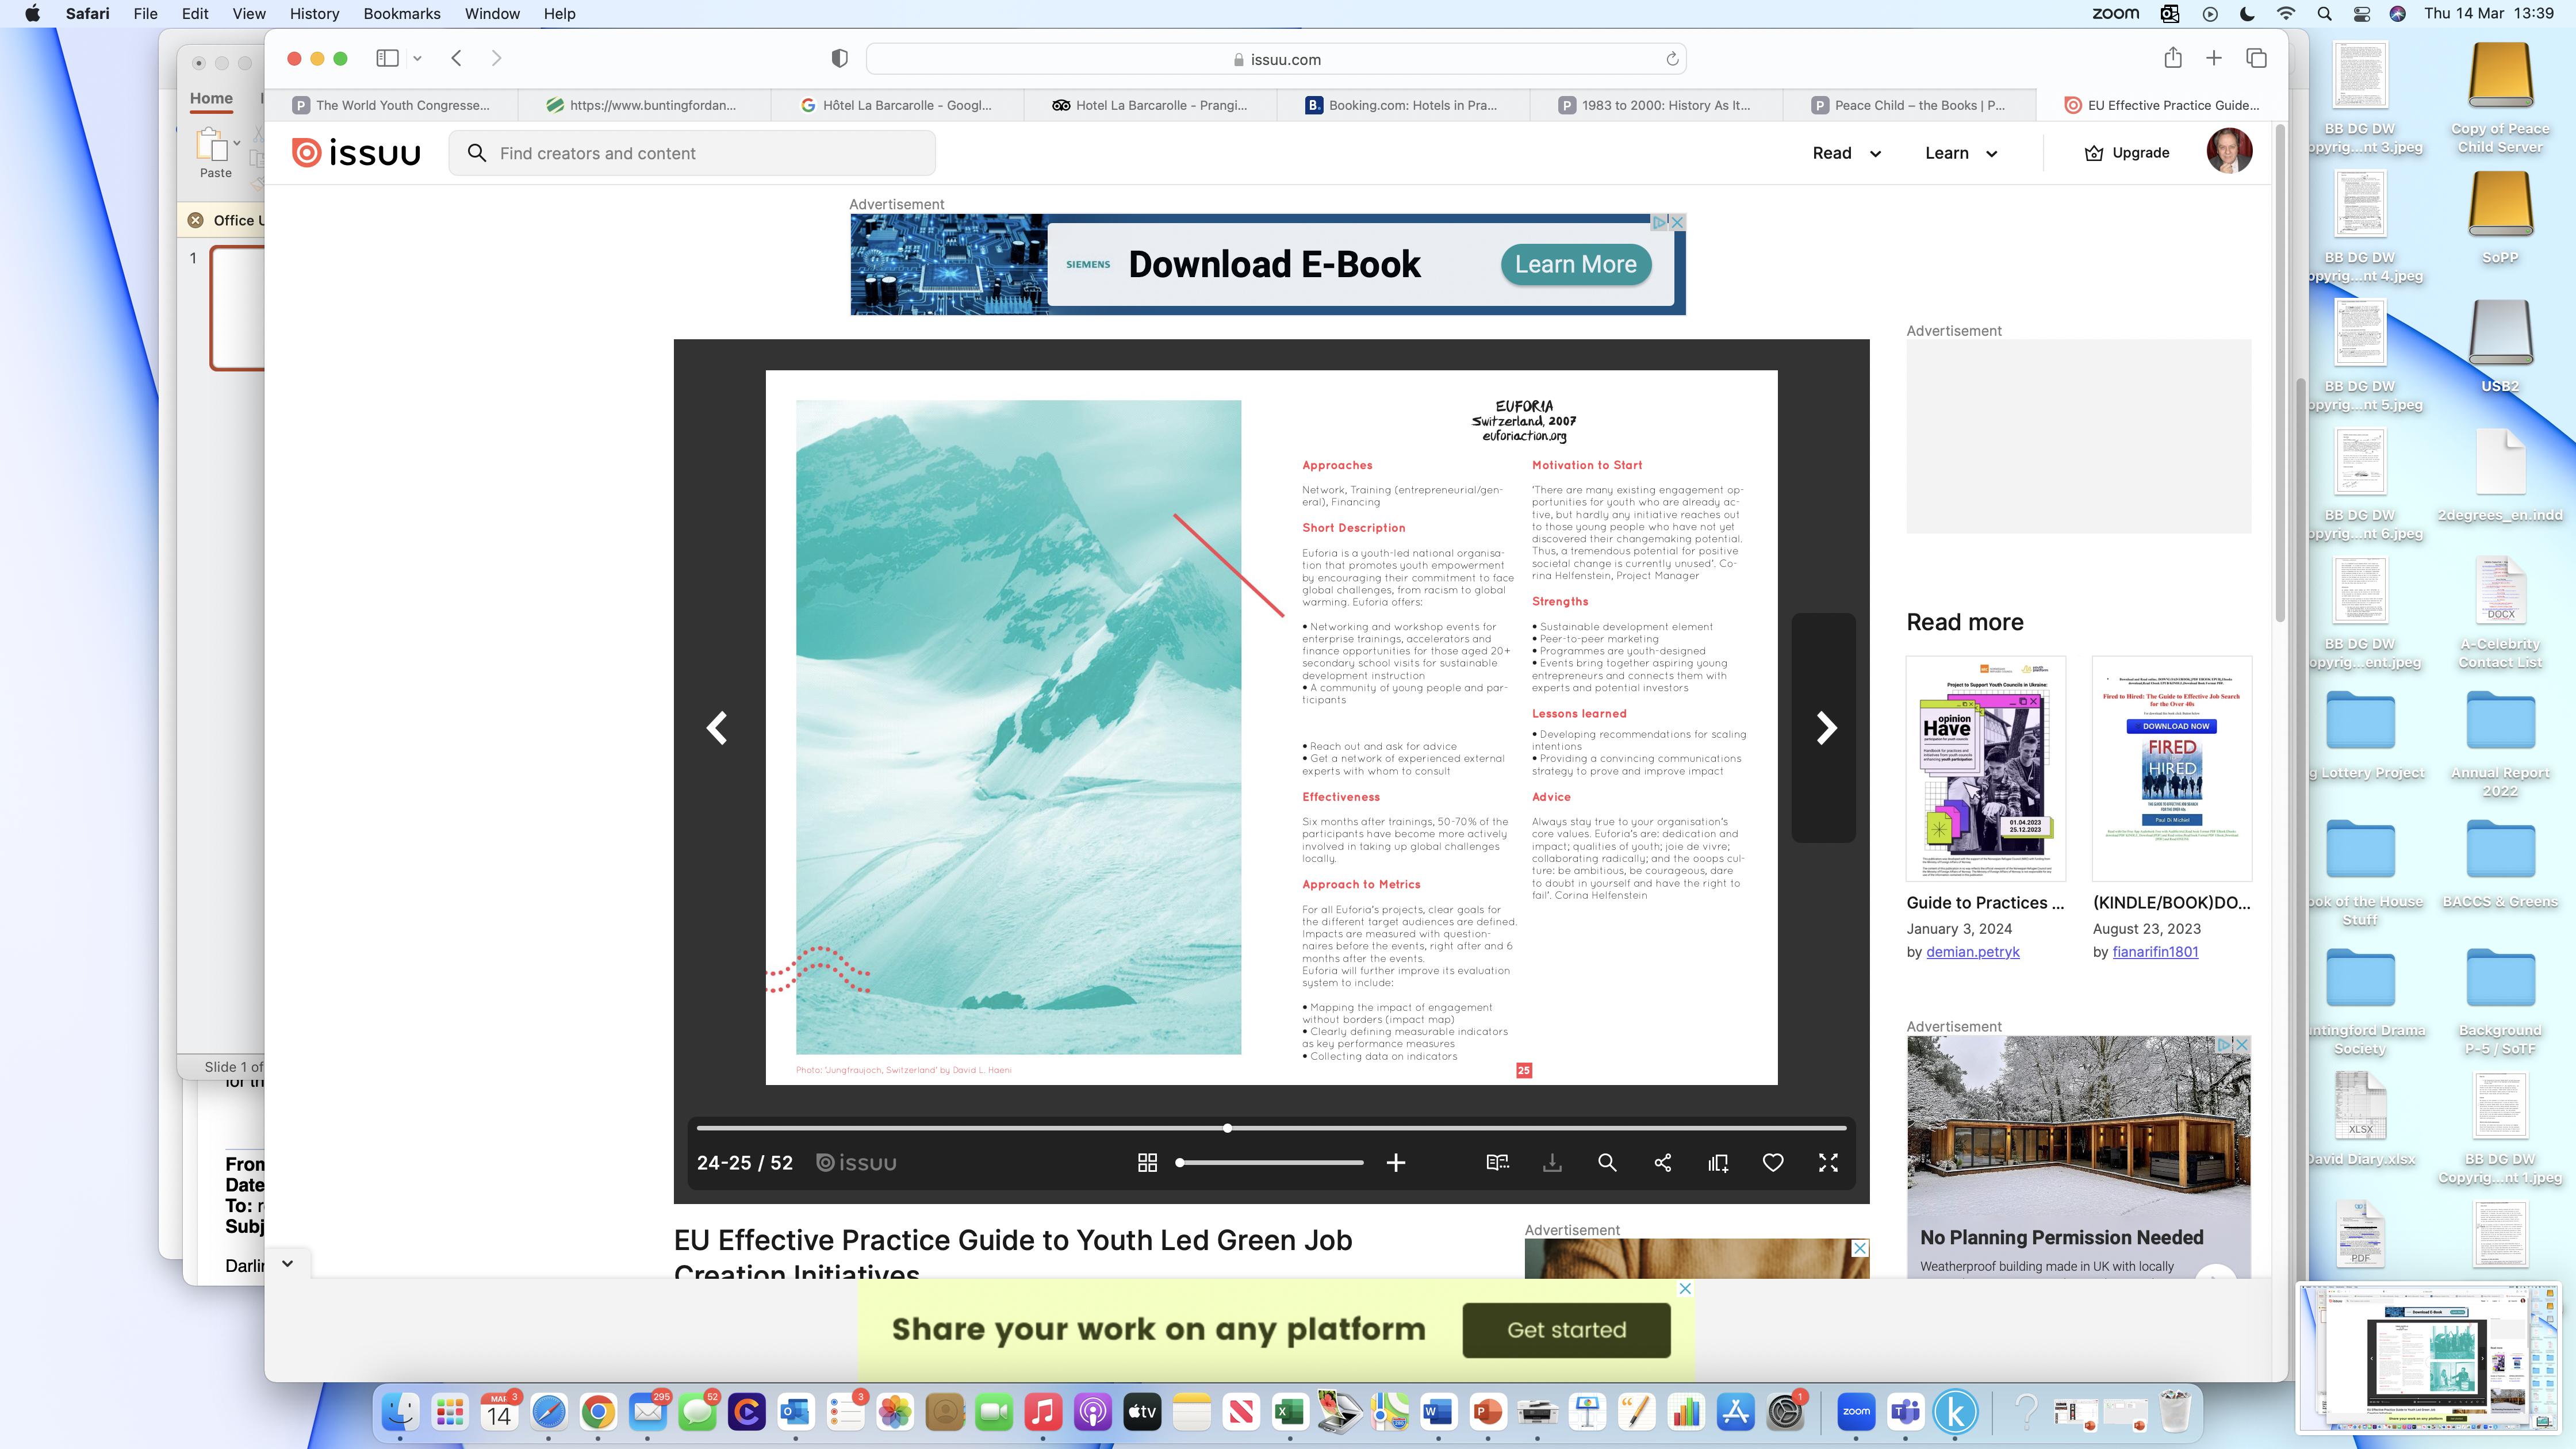Expand the Learn dropdown menu
The image size is (2576, 1449).
(1960, 153)
